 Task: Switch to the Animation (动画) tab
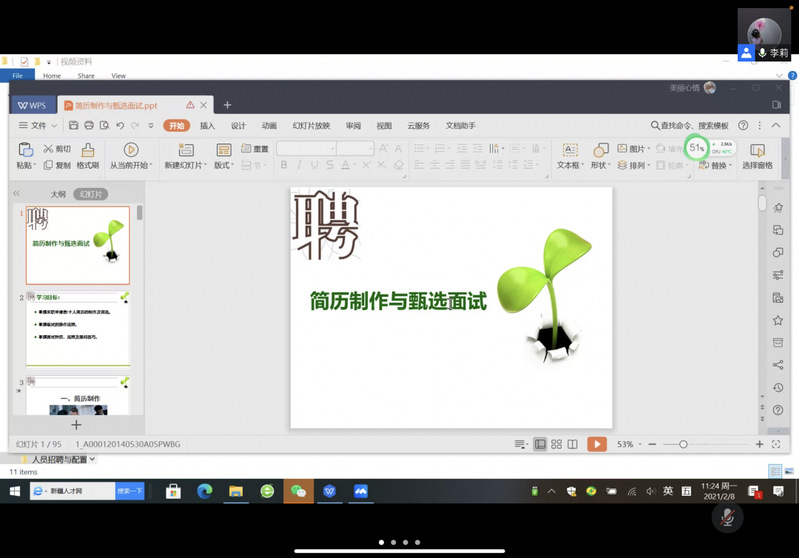269,126
